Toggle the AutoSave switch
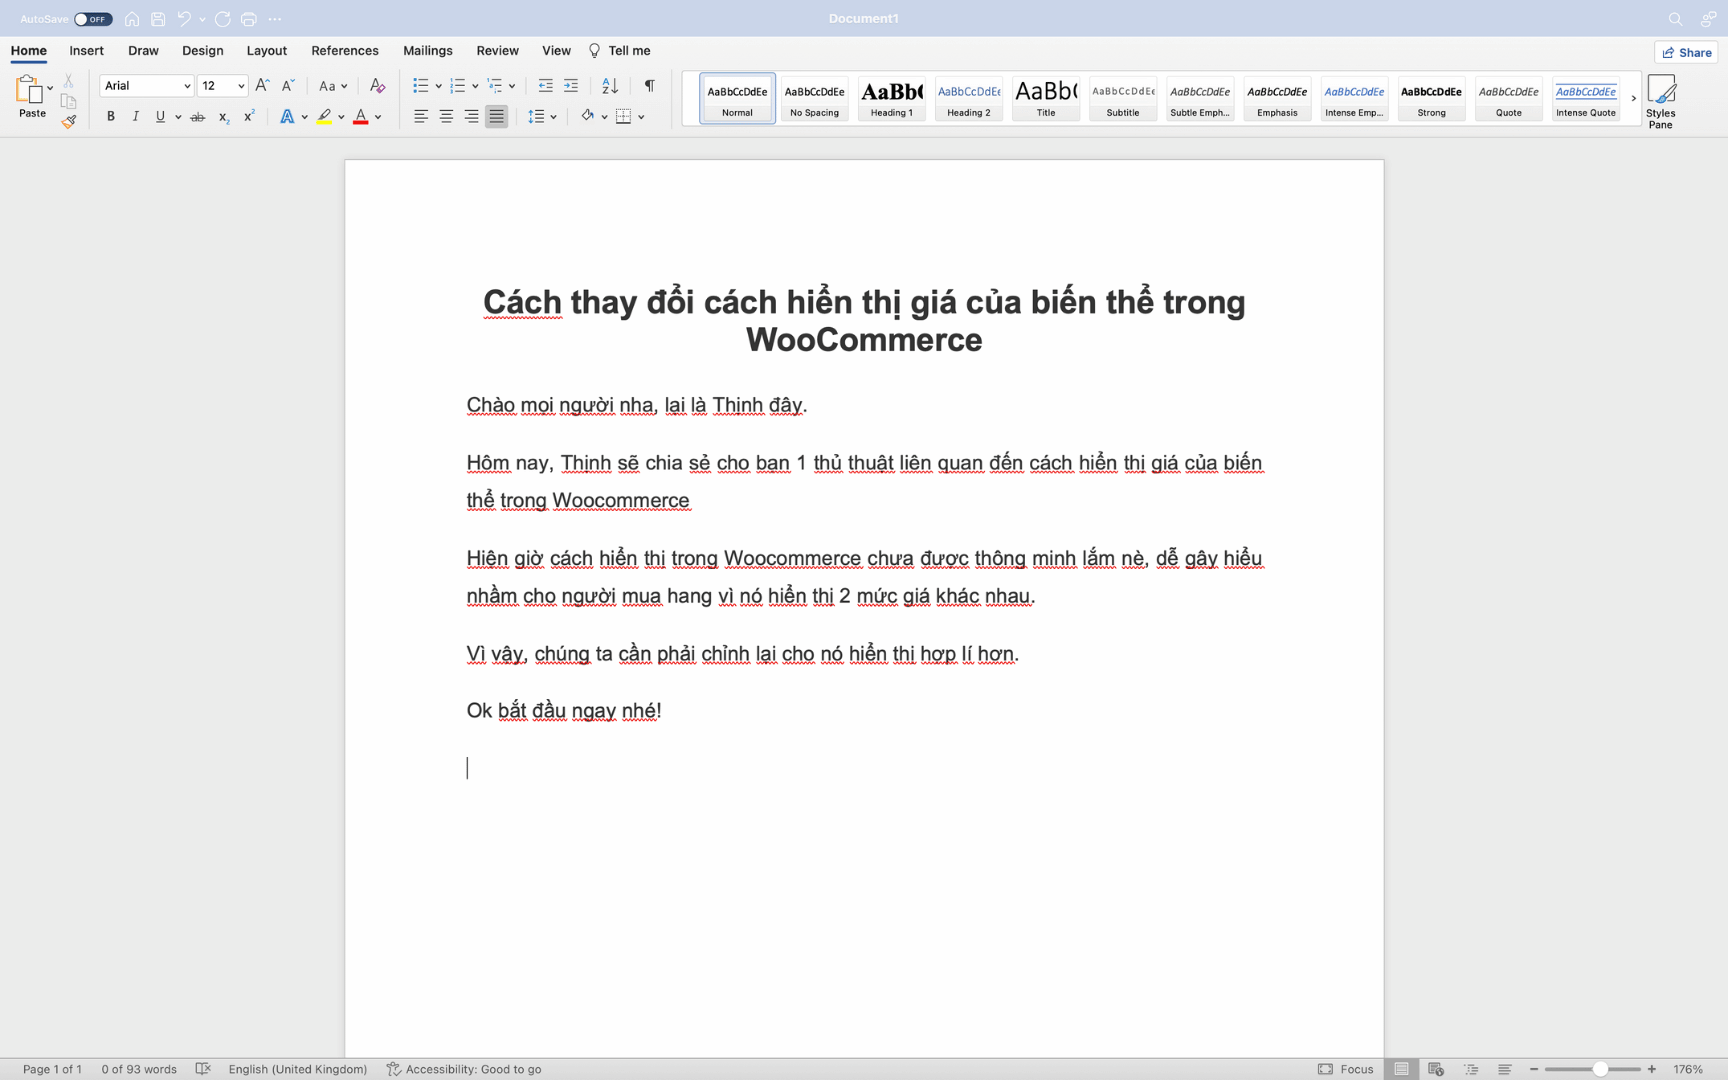This screenshot has height=1080, width=1728. pyautogui.click(x=93, y=19)
